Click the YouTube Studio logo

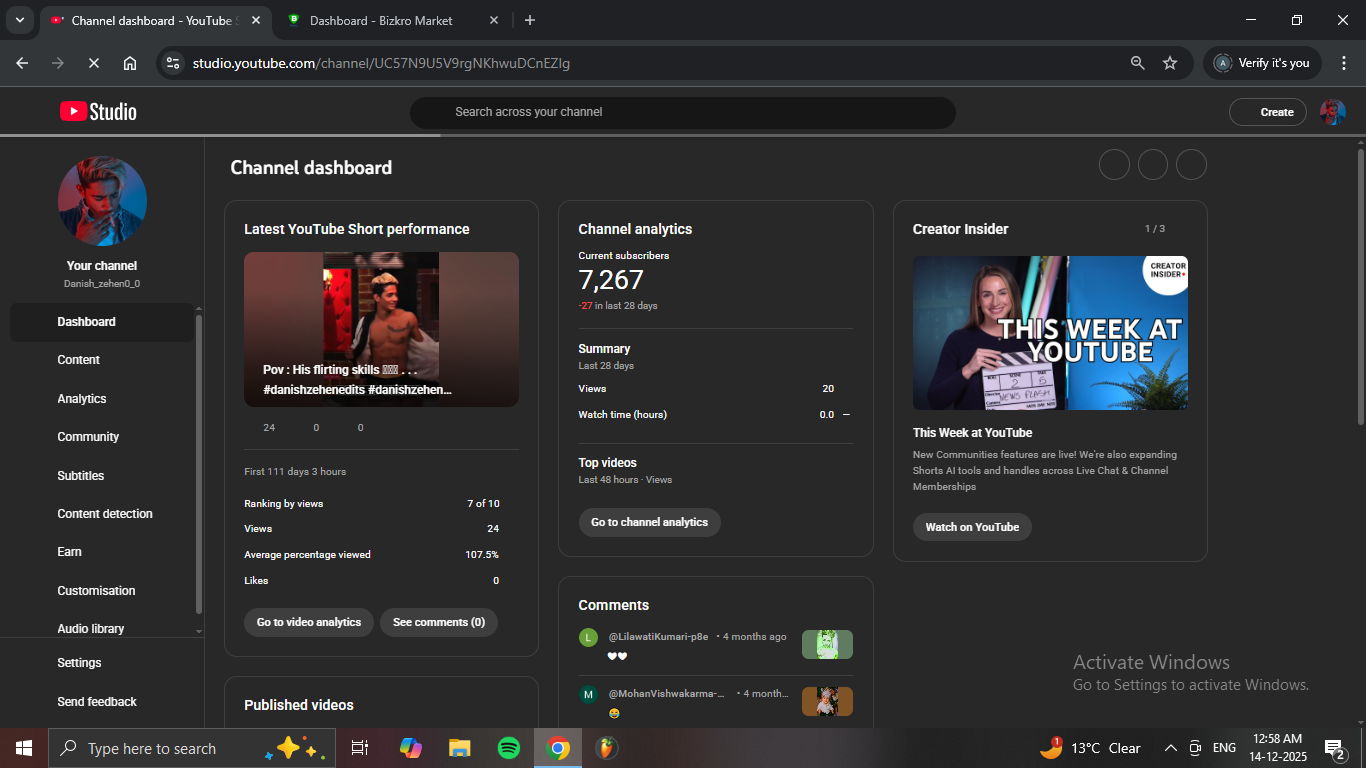coord(98,112)
